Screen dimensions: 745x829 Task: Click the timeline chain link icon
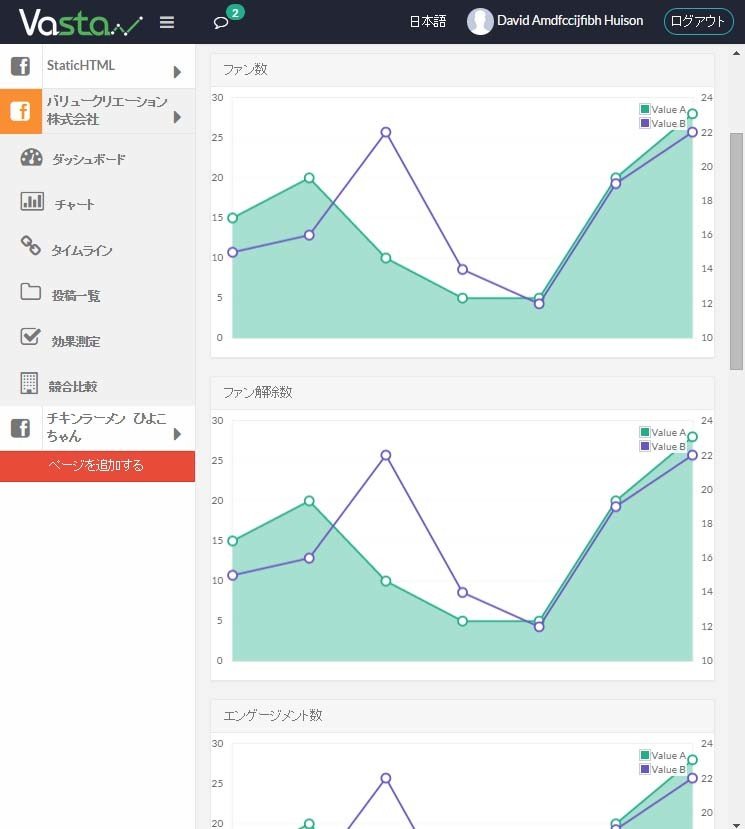coord(31,246)
